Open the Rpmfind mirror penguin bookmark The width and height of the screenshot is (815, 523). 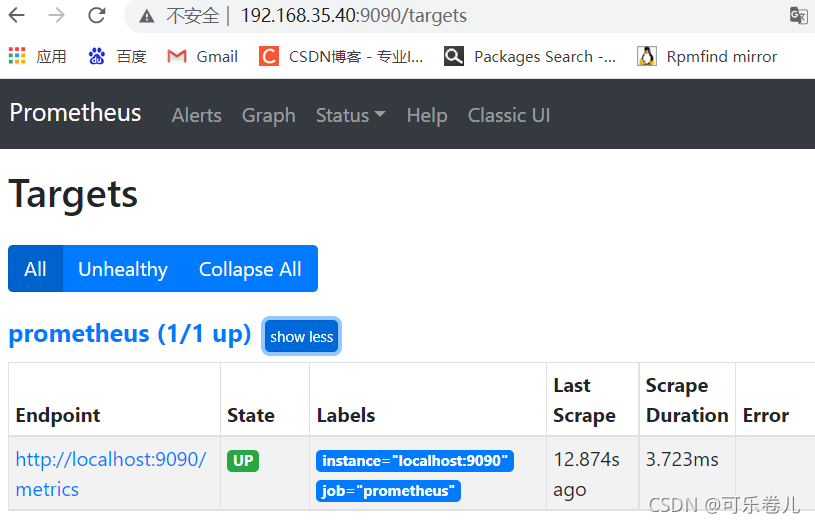pos(647,56)
